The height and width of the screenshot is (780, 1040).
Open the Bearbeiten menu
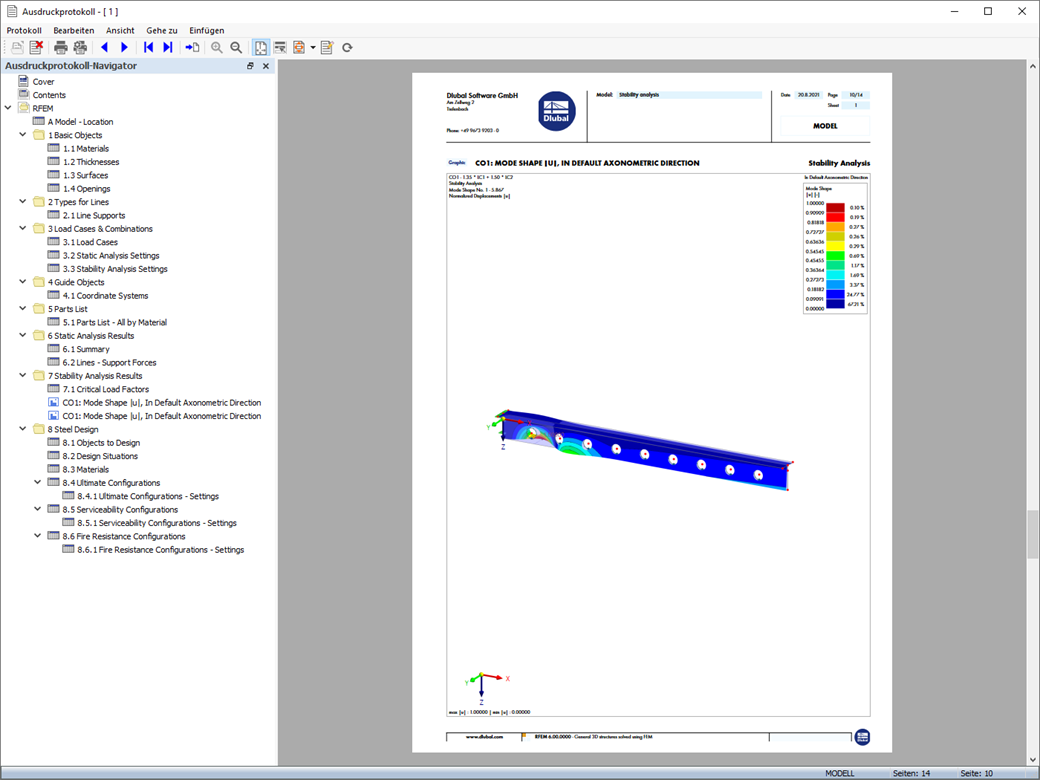pos(74,31)
